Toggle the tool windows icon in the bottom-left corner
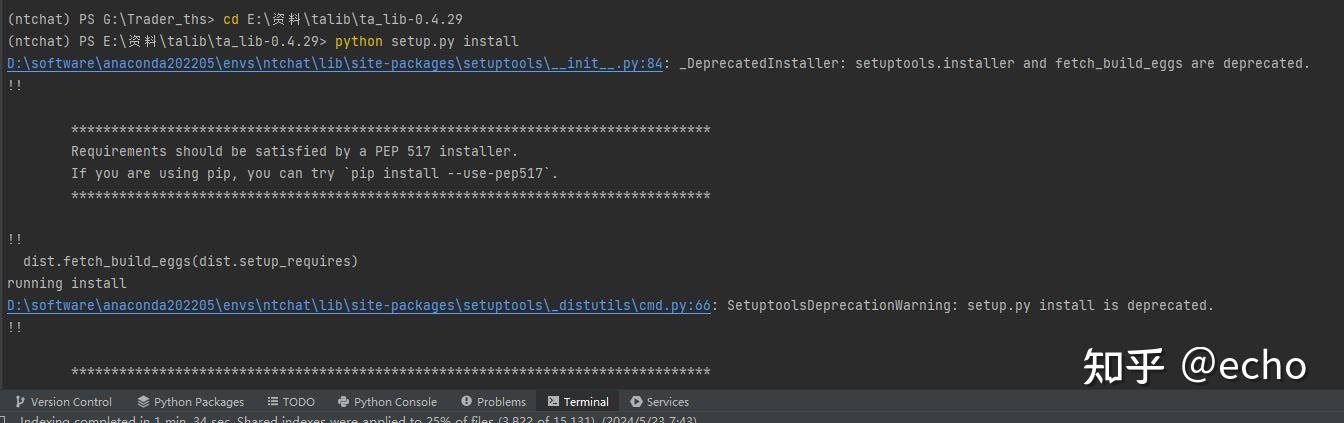Viewport: 1344px width, 423px height. pyautogui.click(x=4, y=419)
